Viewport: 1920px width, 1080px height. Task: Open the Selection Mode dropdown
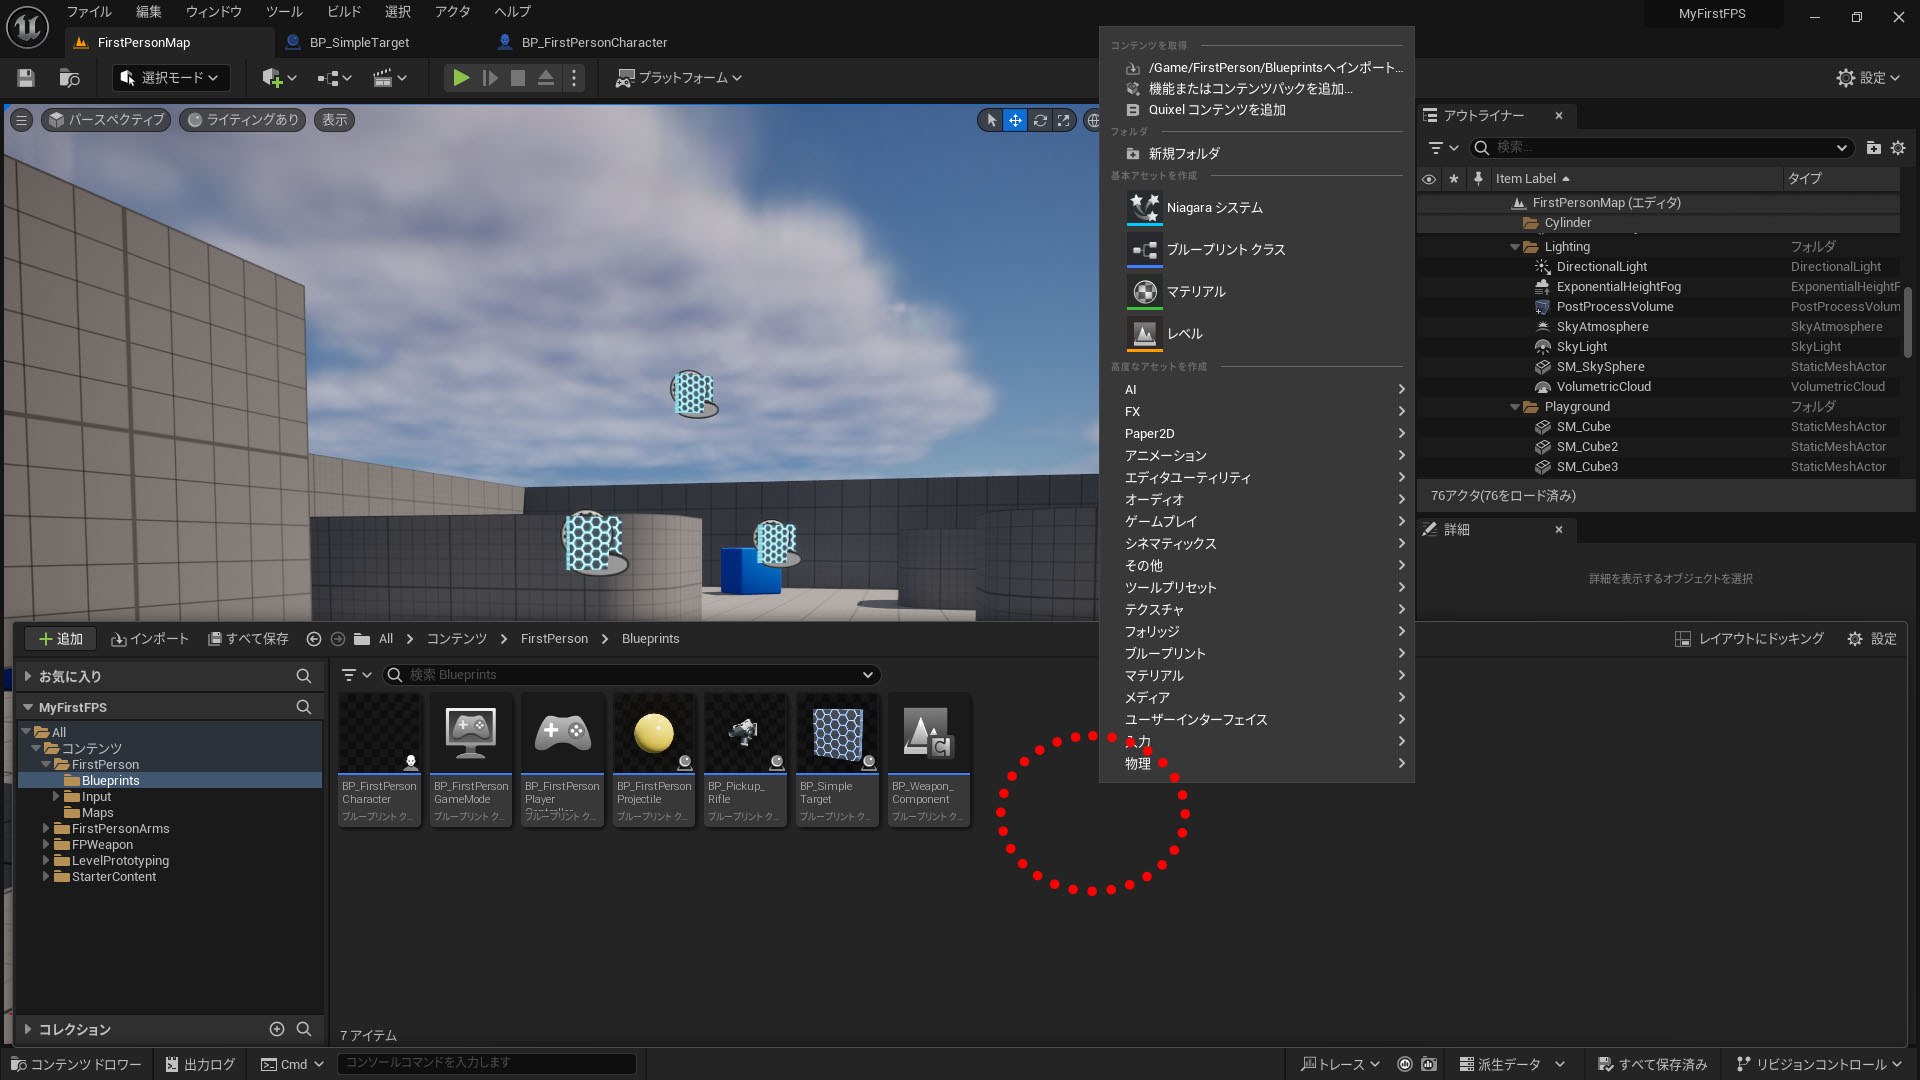click(x=171, y=78)
